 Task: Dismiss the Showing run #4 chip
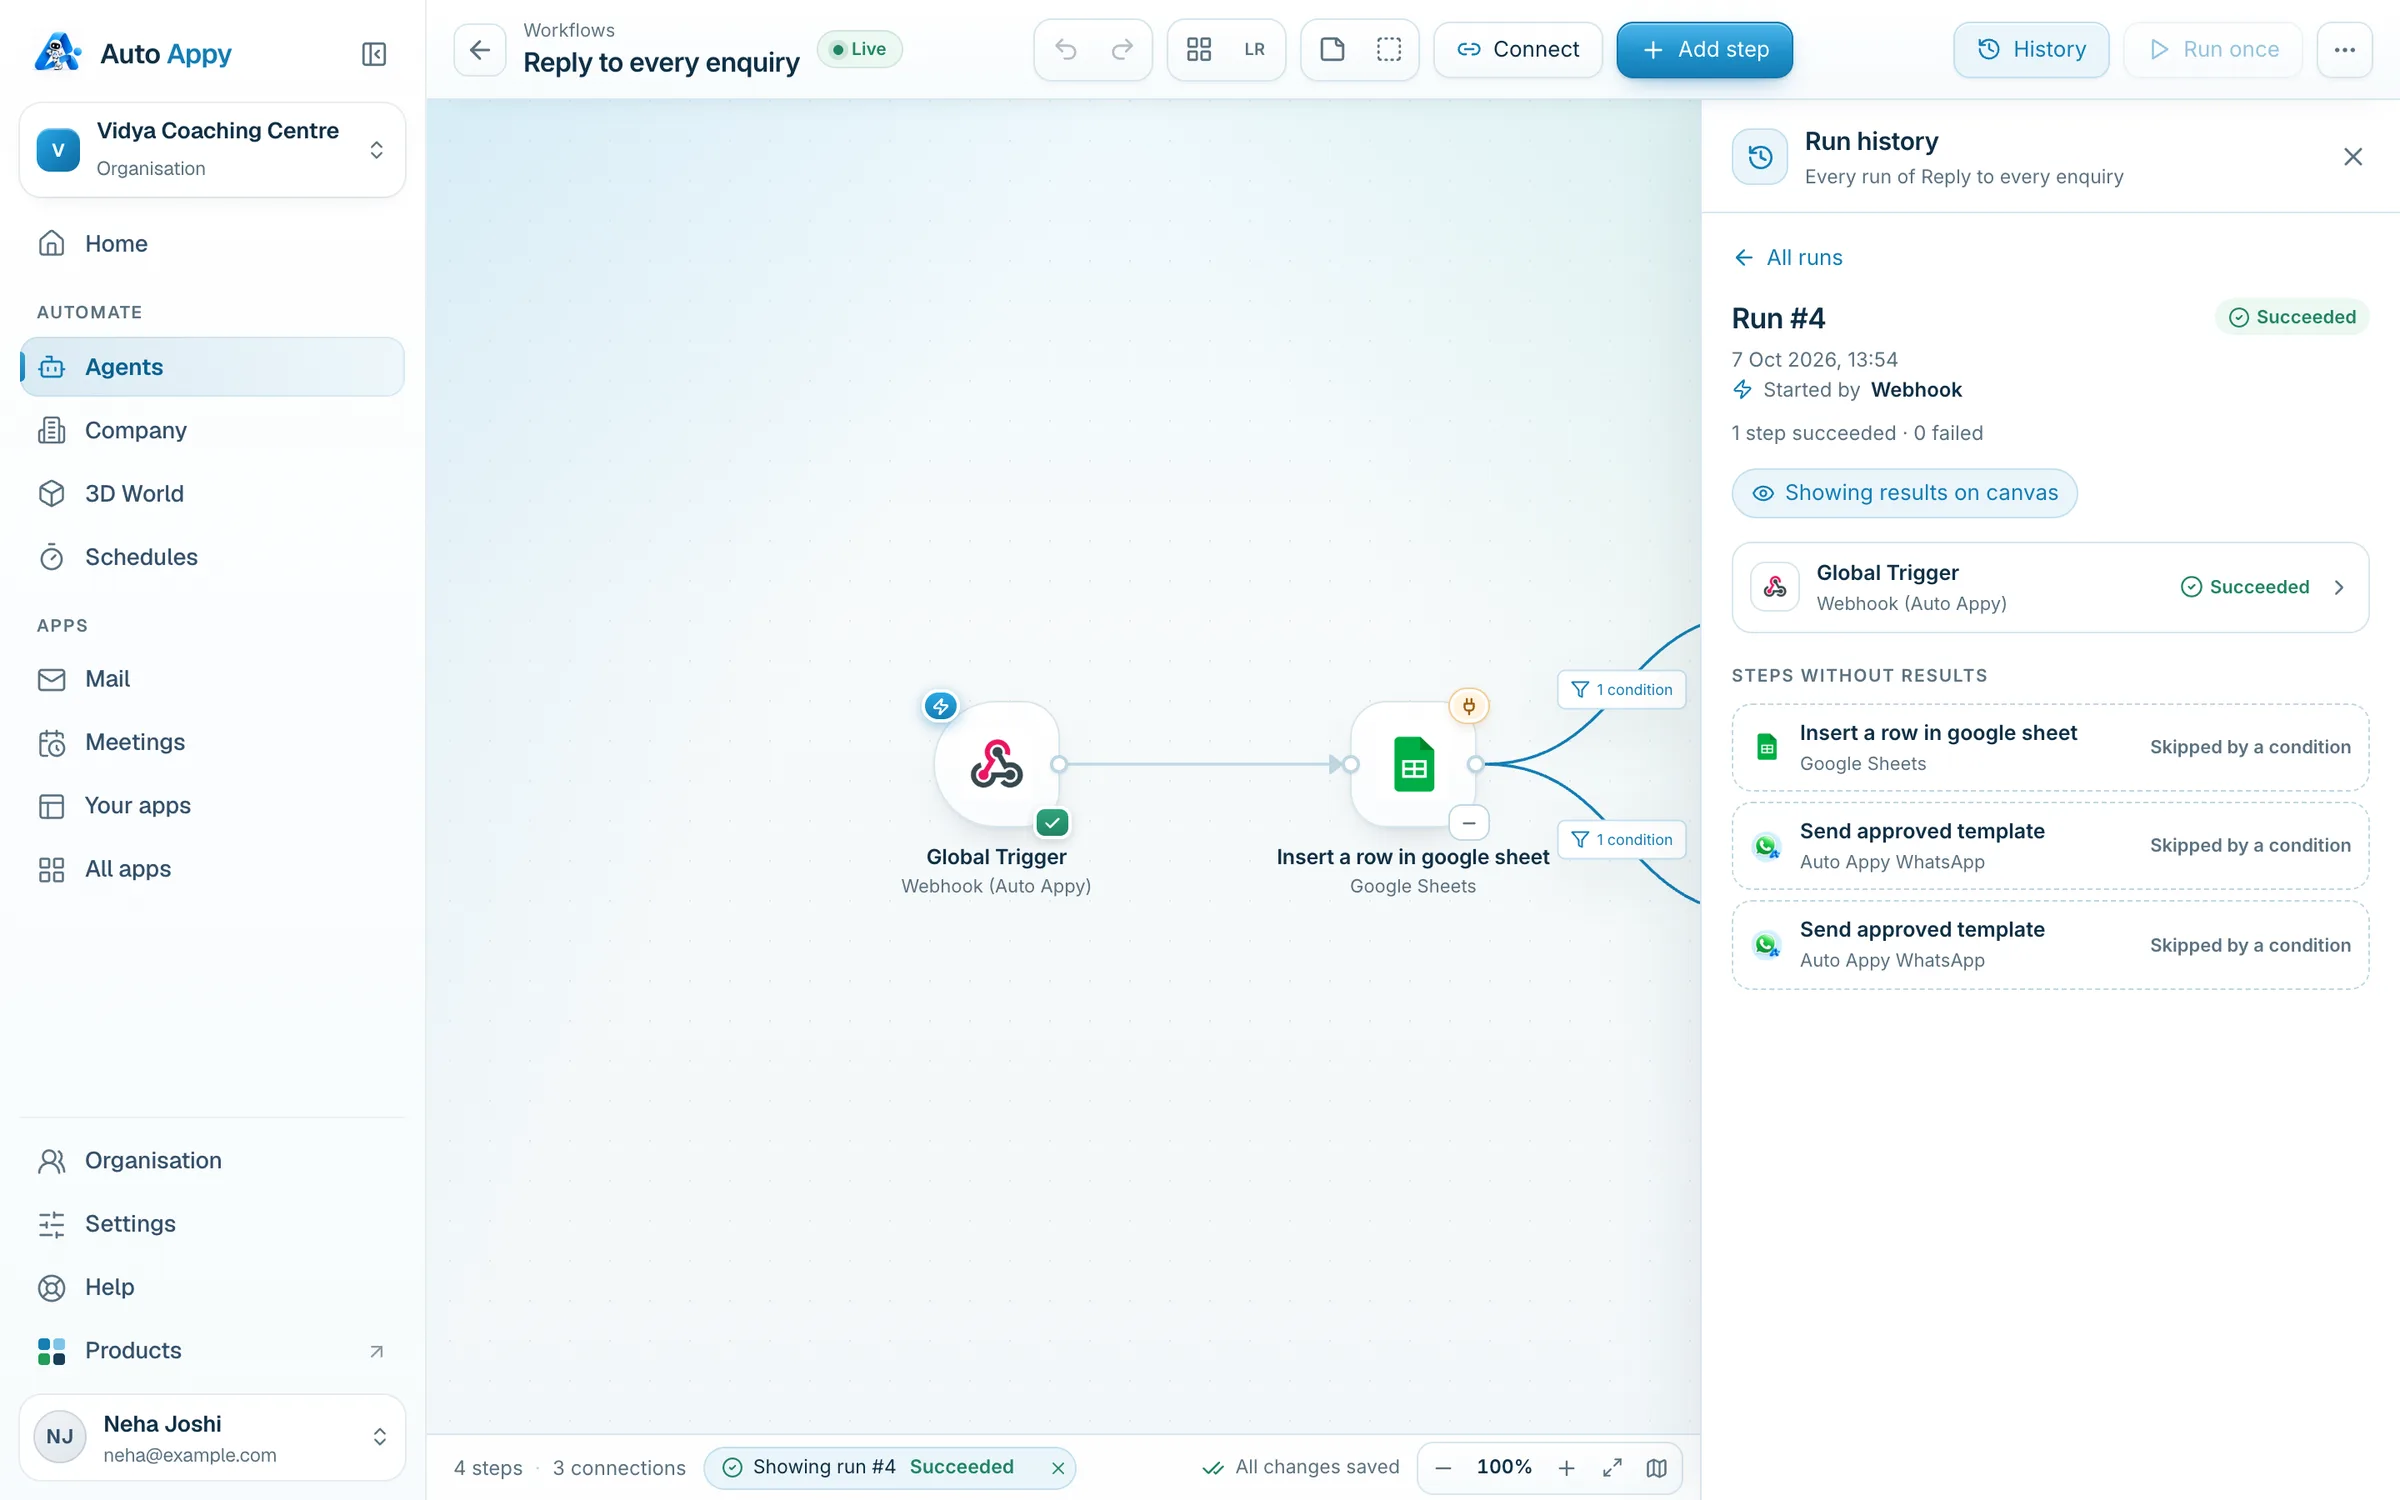tap(1058, 1468)
